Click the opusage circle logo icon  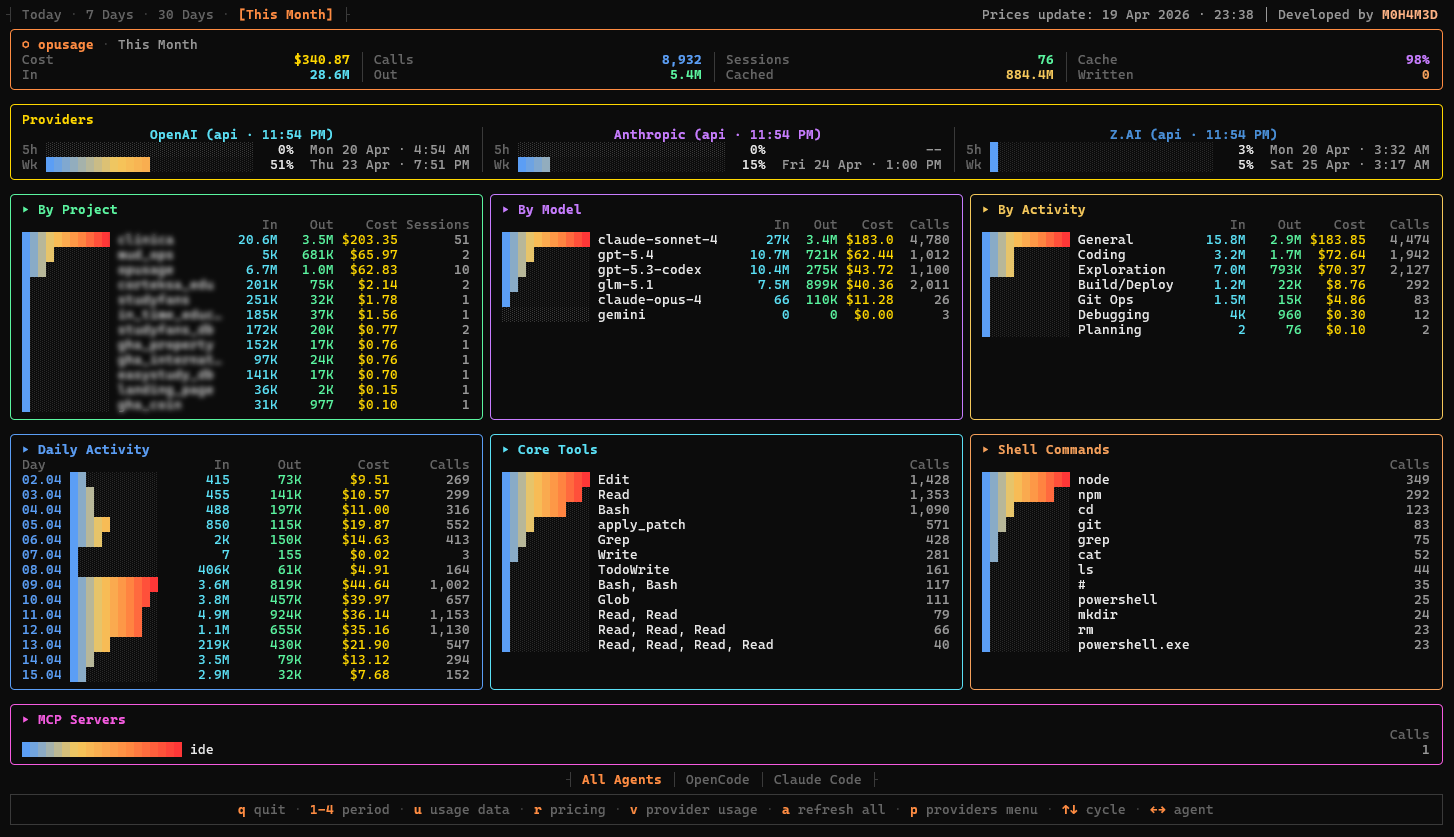[x=26, y=45]
